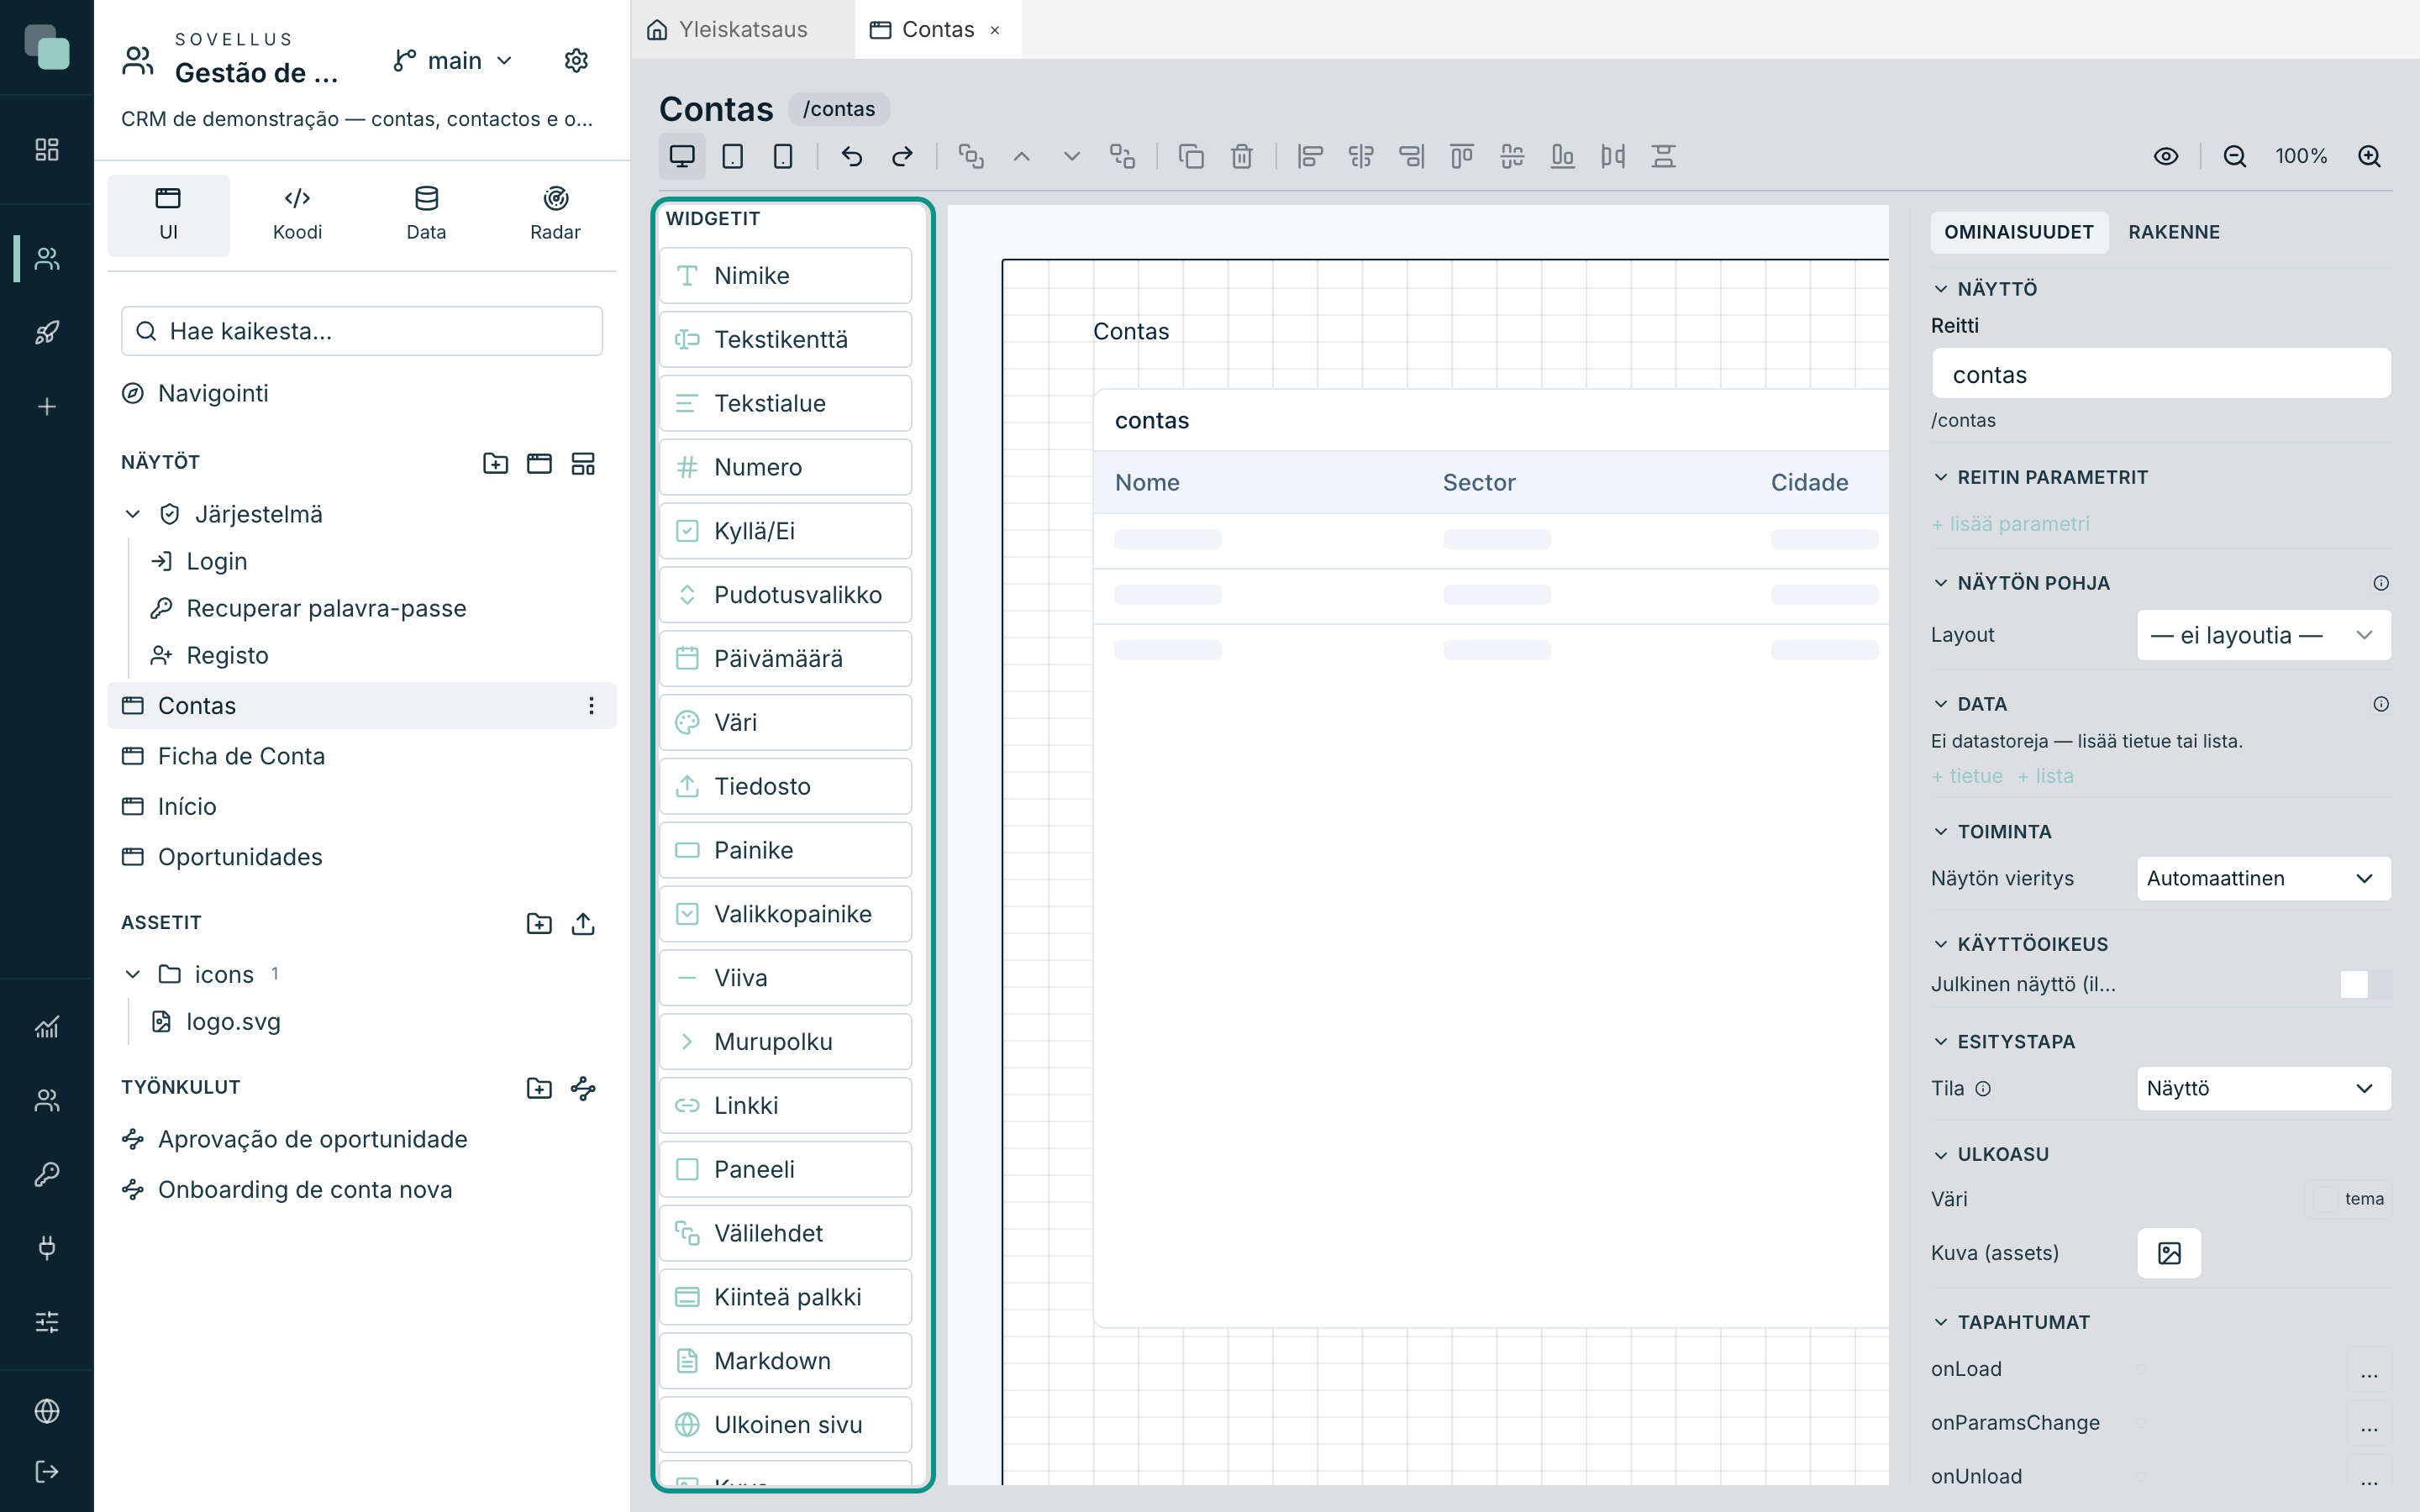
Task: Click the Reitti route input field
Action: click(2161, 374)
